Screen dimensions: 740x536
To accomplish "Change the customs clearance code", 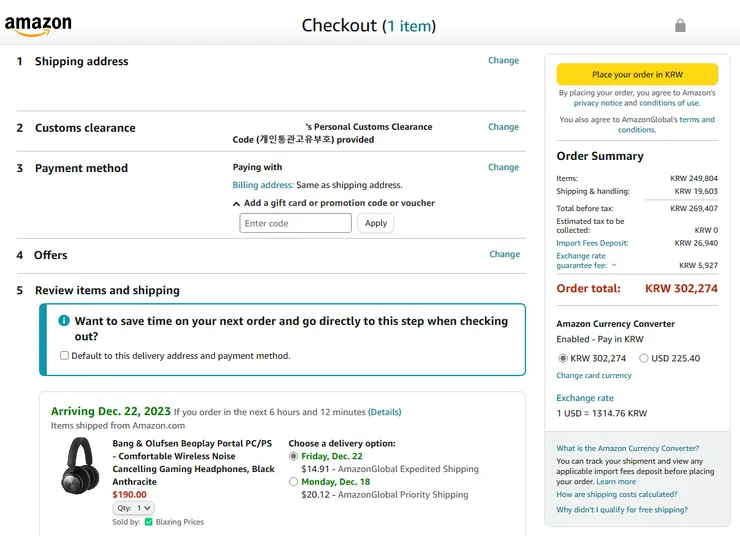I will 503,127.
